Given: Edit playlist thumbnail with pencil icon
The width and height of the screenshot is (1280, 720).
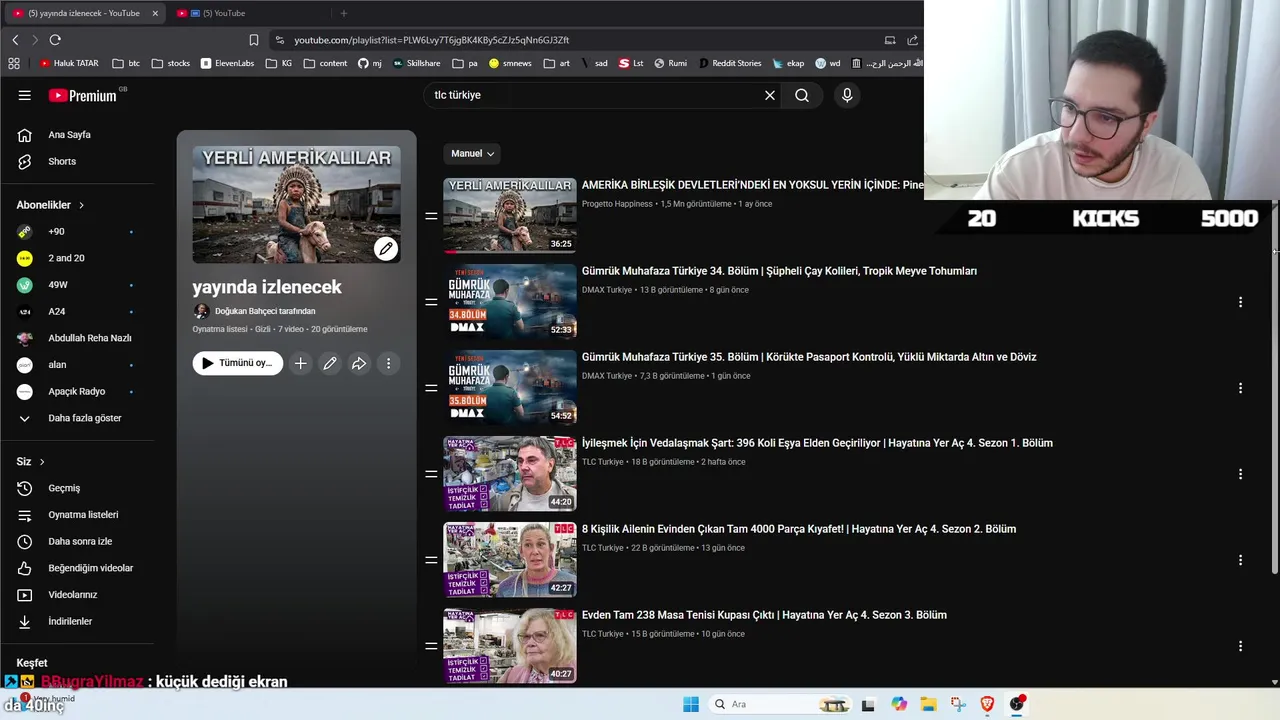Looking at the screenshot, I should tap(386, 249).
